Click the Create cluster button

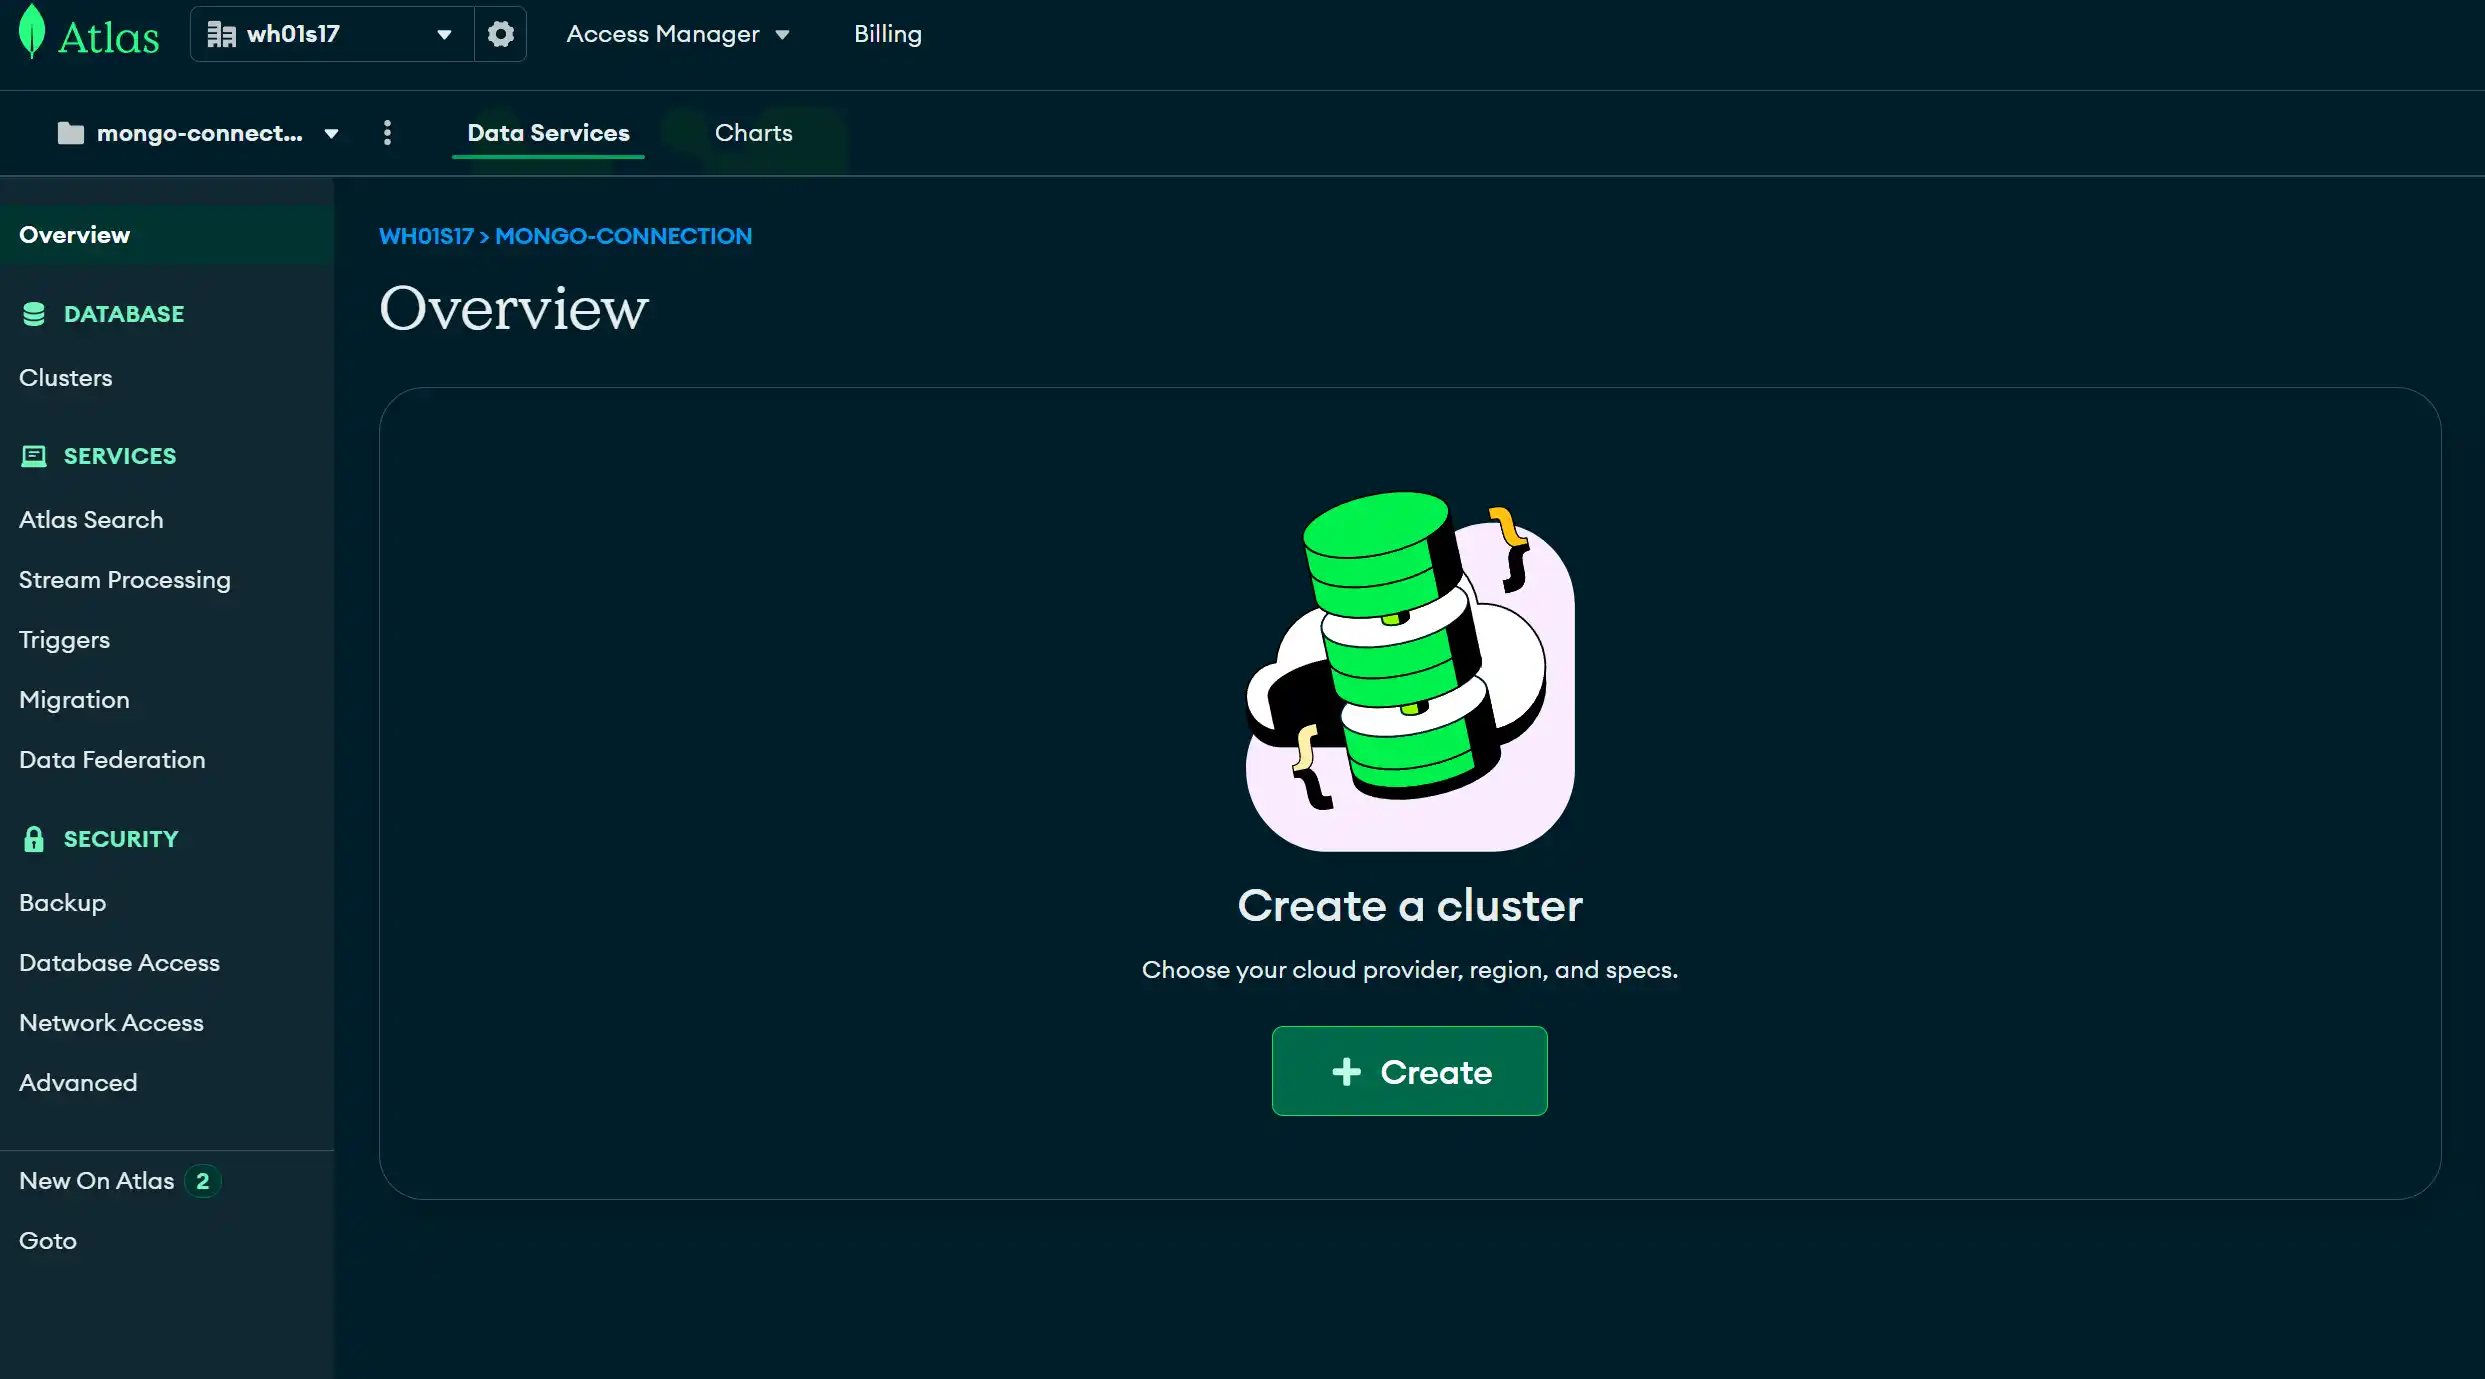click(x=1409, y=1071)
